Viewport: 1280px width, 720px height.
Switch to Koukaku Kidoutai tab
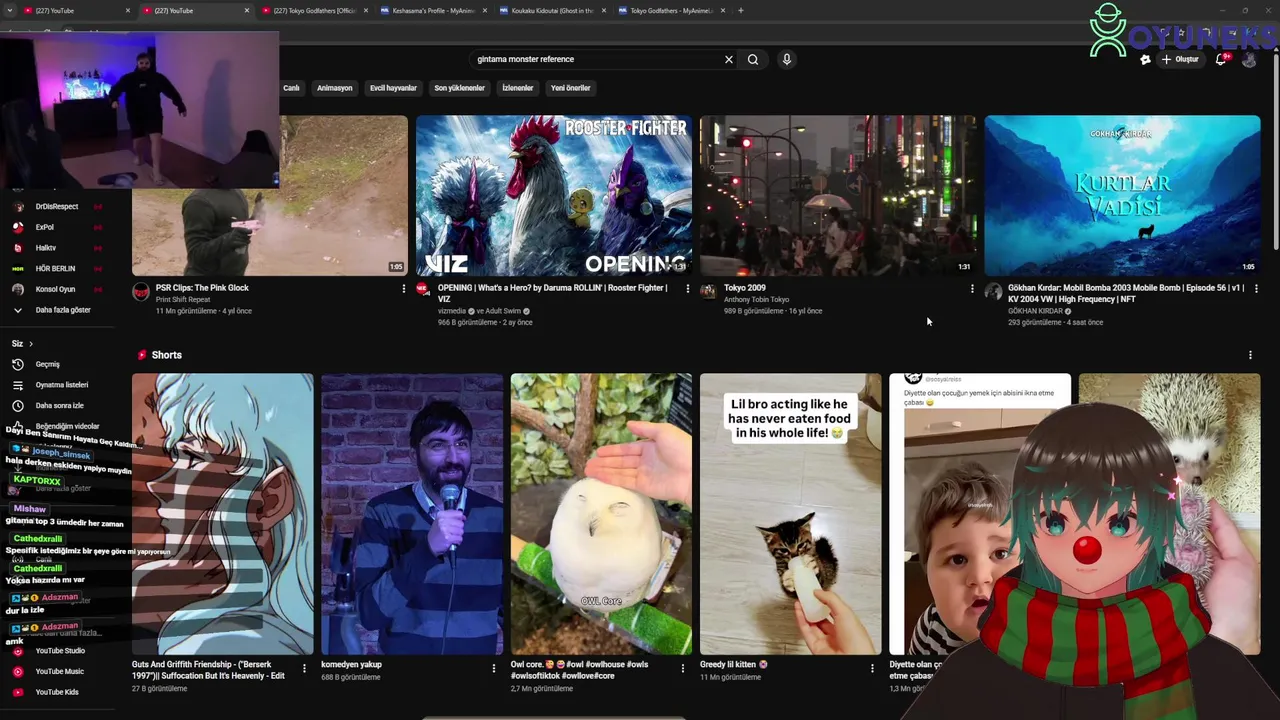point(552,11)
